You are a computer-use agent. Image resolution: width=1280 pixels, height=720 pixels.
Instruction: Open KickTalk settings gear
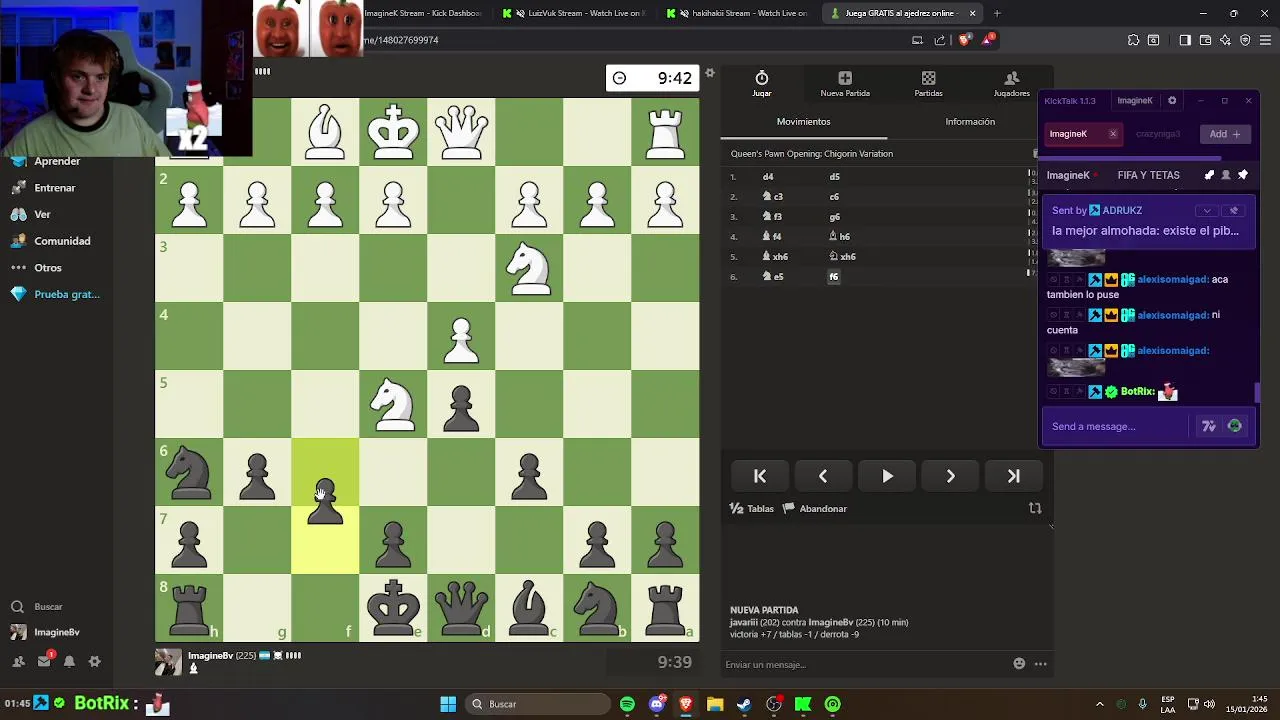(x=1172, y=100)
